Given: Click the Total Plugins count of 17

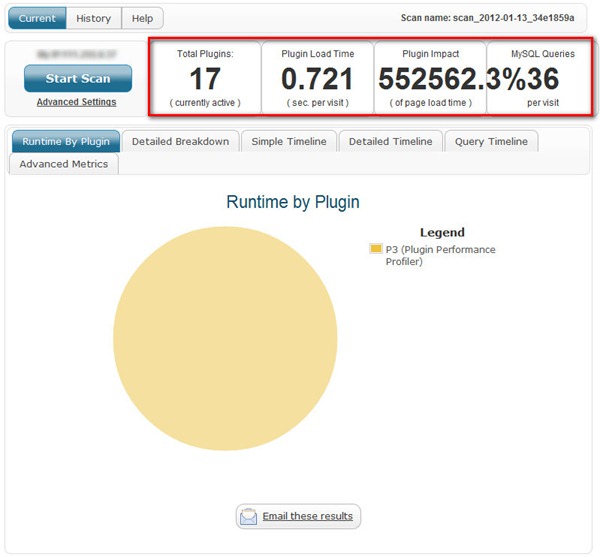Looking at the screenshot, I should 204,80.
